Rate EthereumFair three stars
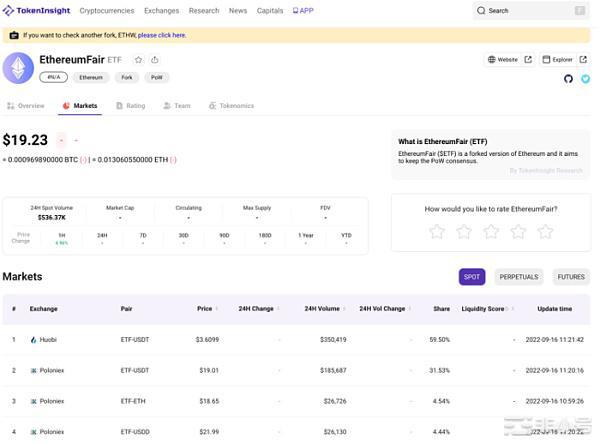Screen dimensions: 600x444 point(491,232)
